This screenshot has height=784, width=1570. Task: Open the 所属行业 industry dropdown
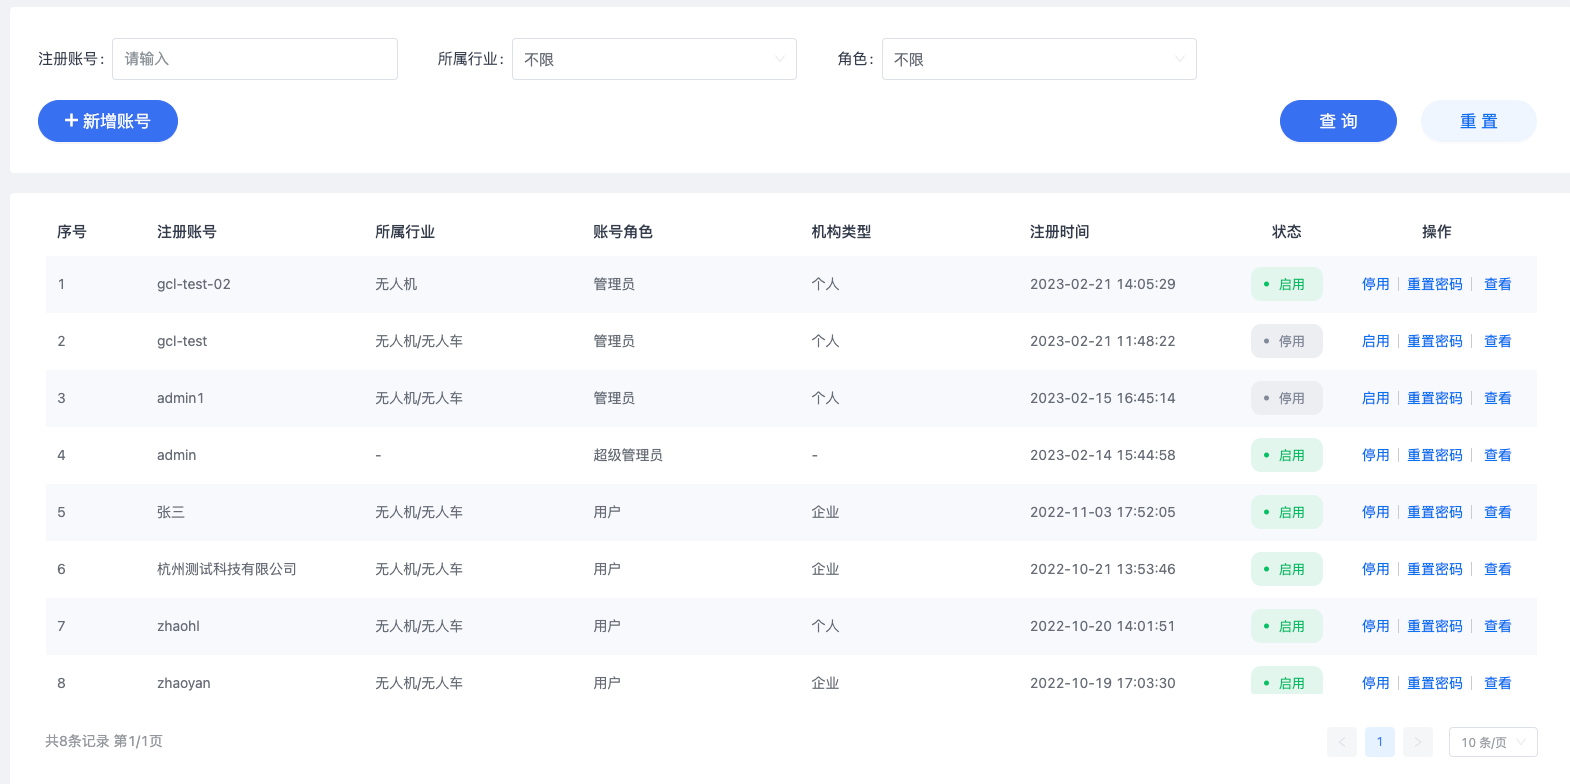[x=654, y=59]
